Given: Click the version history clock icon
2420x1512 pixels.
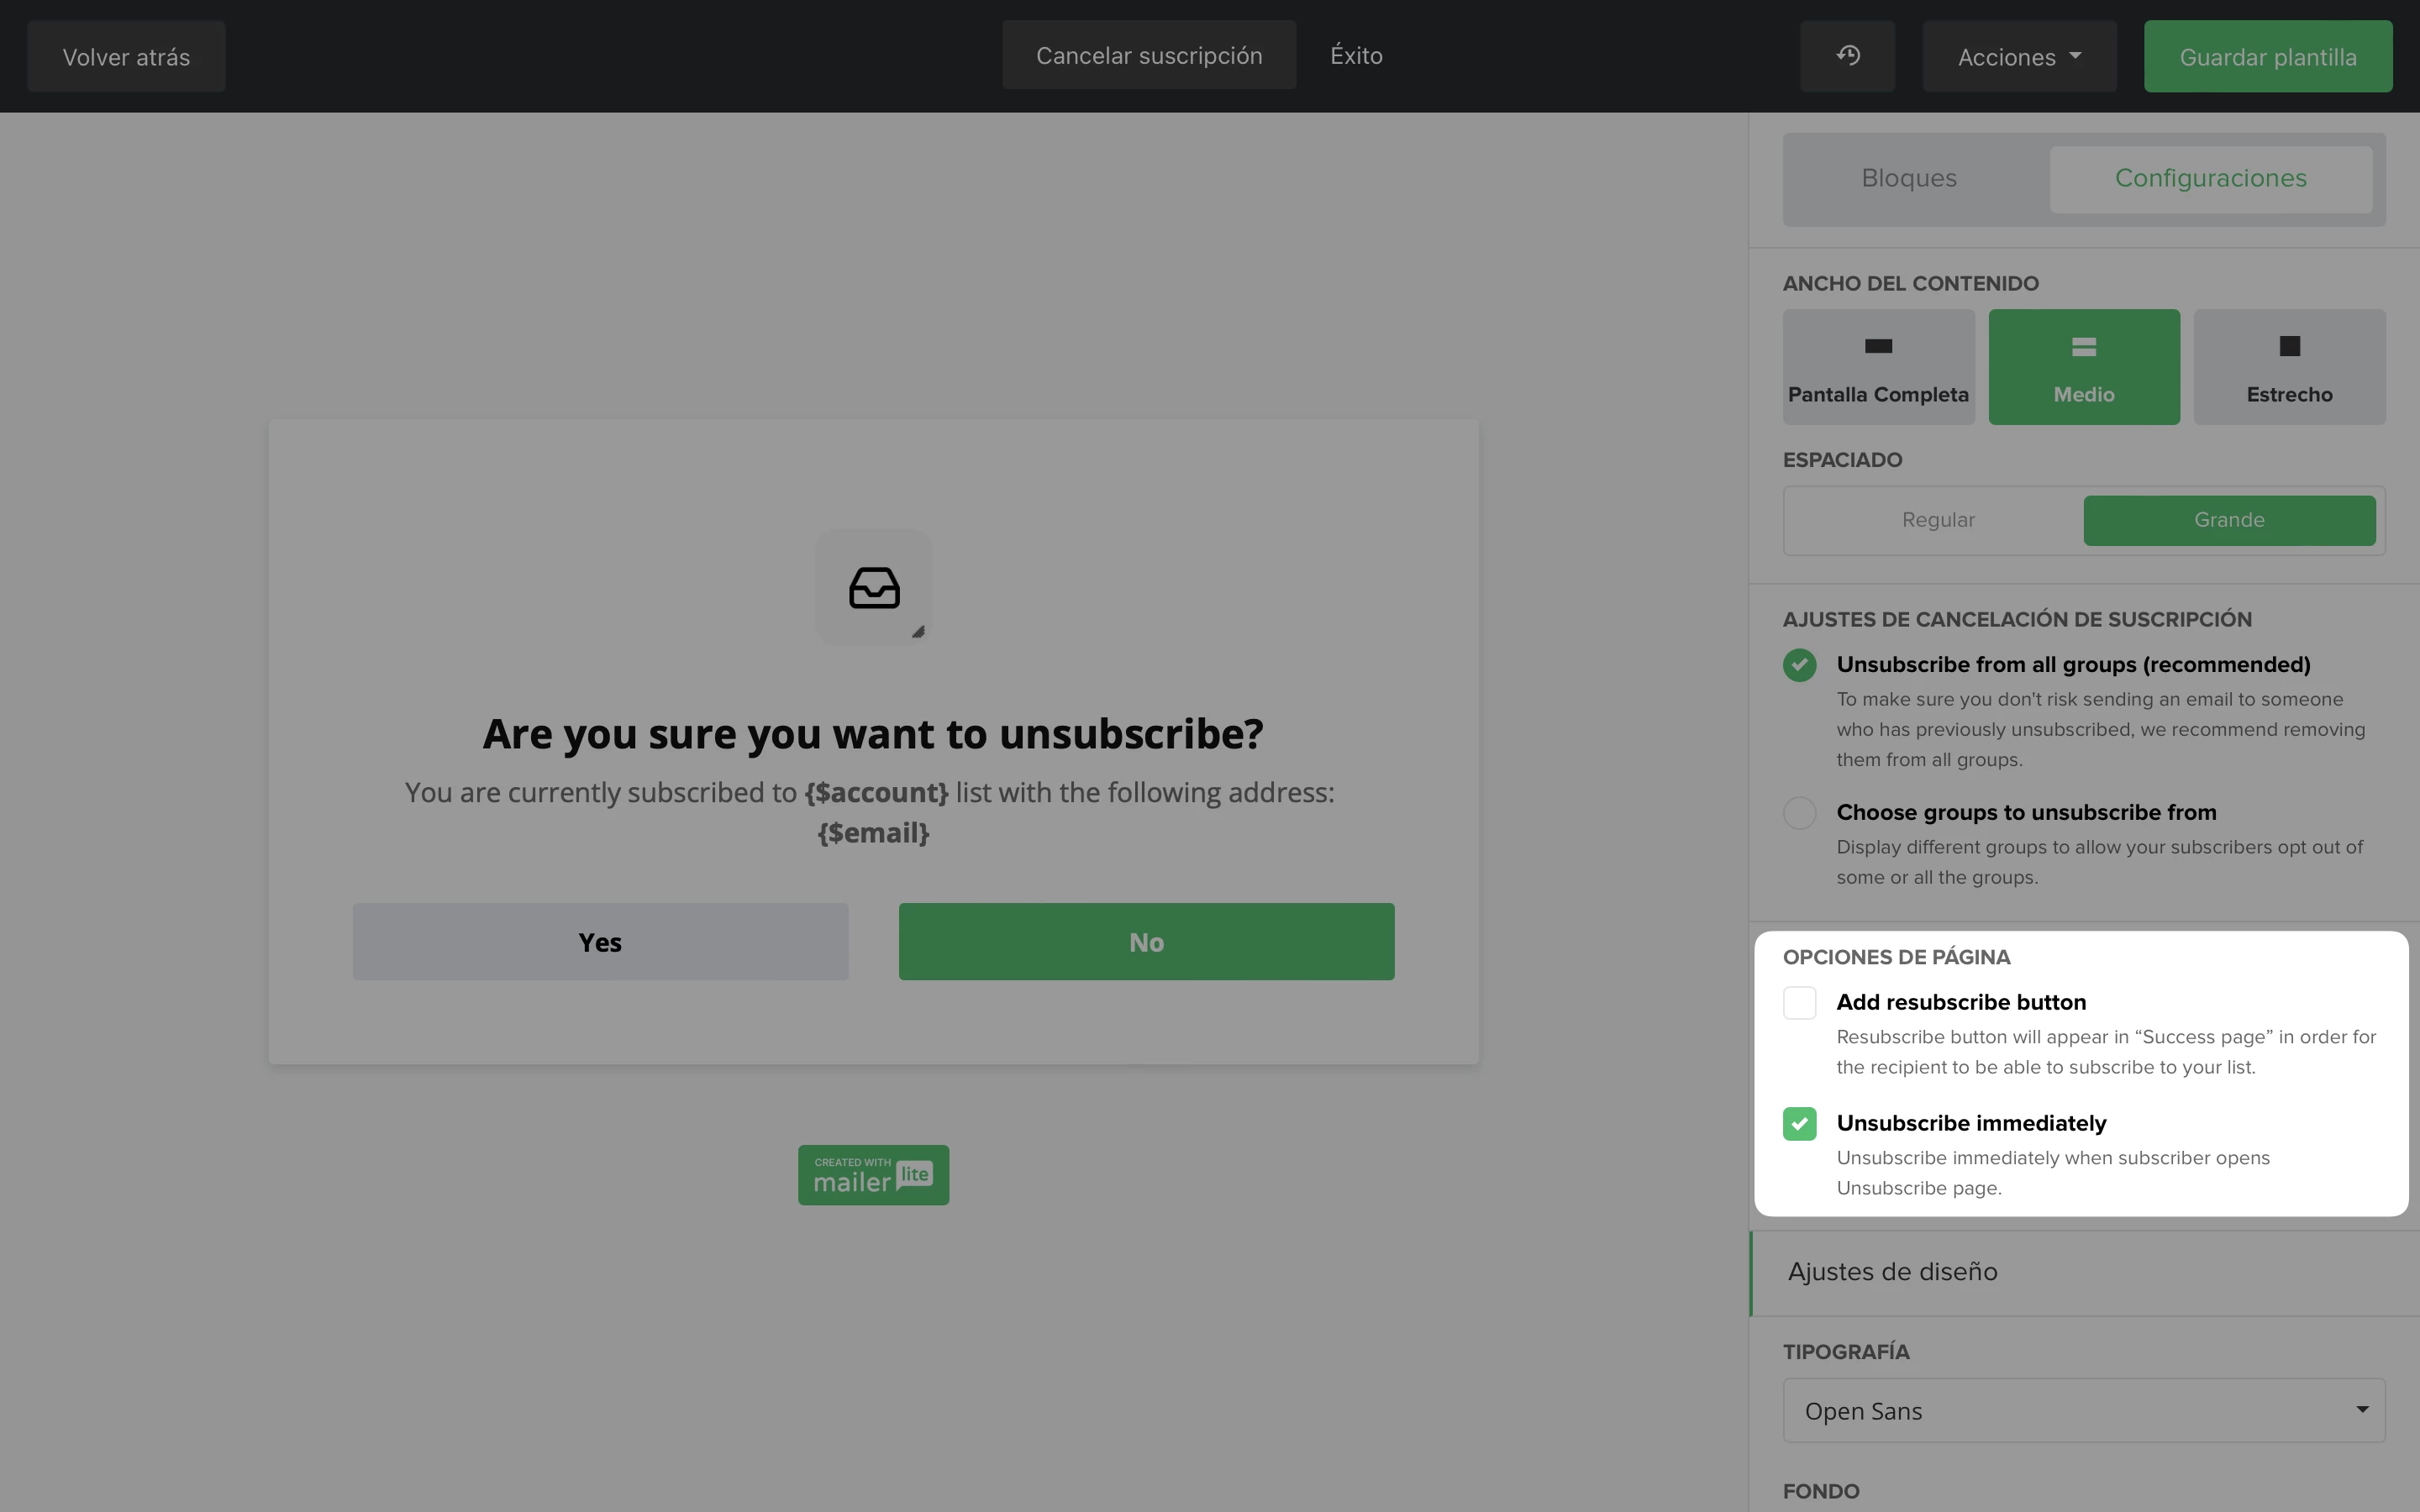Looking at the screenshot, I should [x=1847, y=56].
